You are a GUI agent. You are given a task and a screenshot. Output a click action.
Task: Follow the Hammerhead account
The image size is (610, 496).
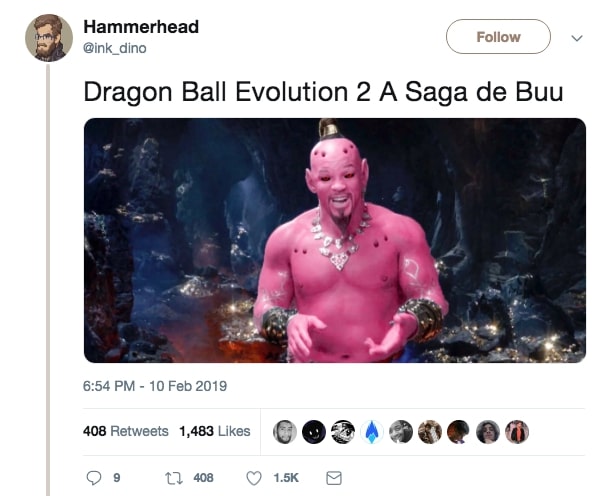coord(498,37)
